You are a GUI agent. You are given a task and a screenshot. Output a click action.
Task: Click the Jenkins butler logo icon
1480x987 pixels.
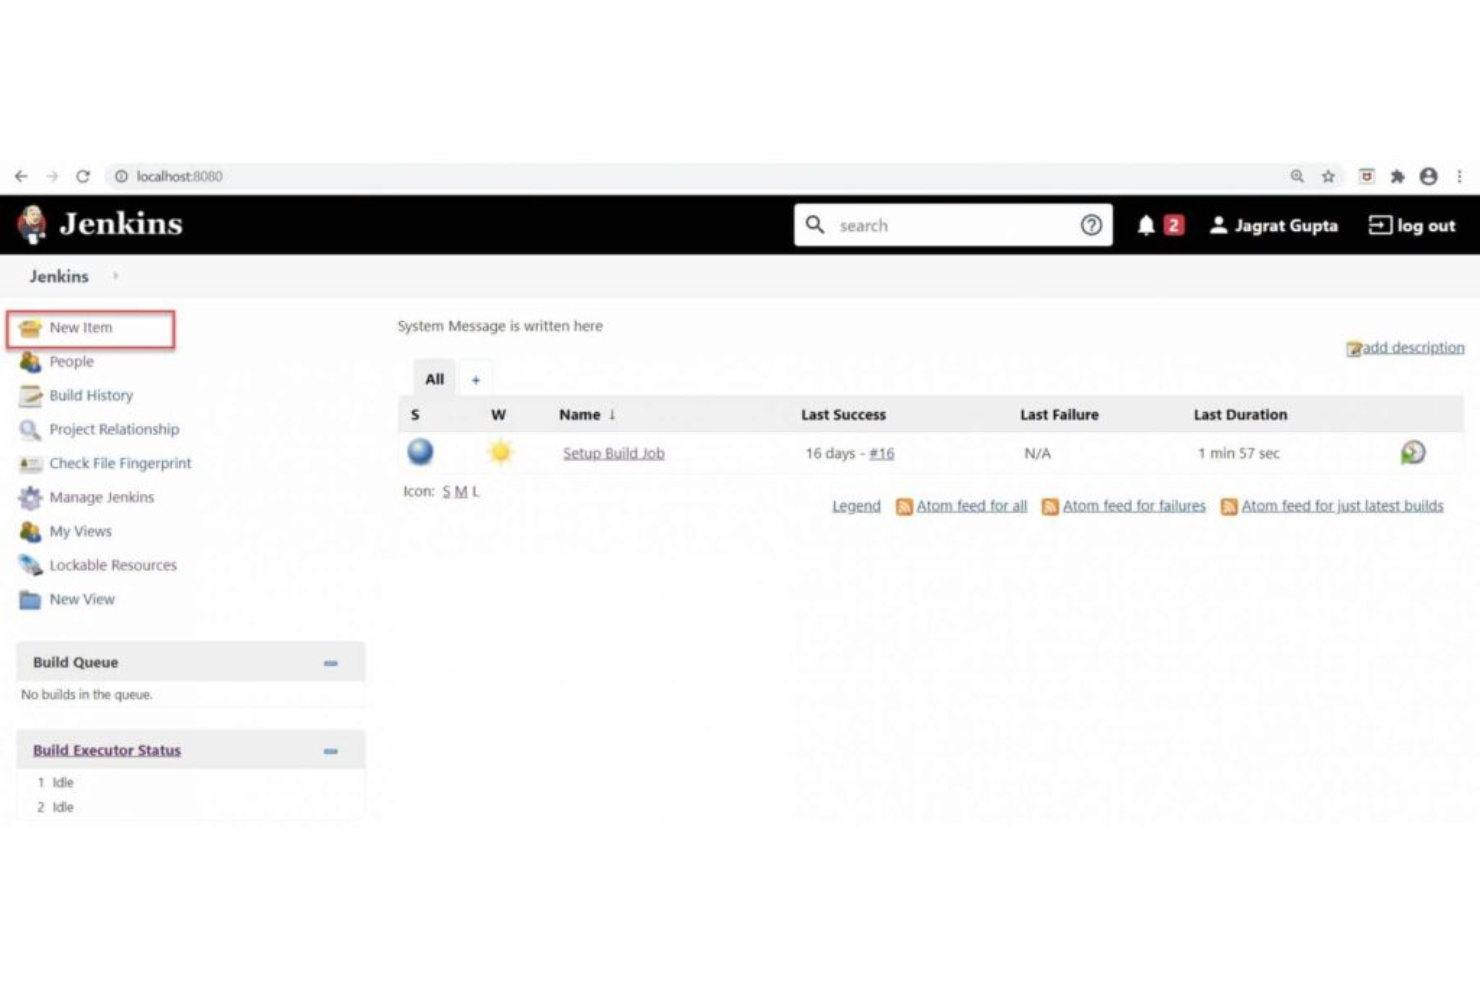click(x=32, y=224)
